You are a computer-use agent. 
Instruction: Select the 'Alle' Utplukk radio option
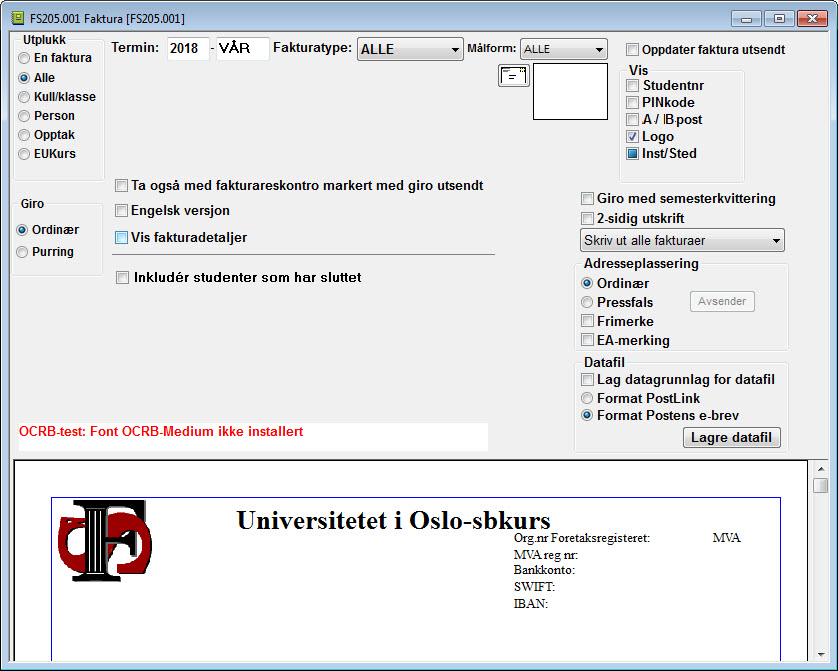(24, 78)
